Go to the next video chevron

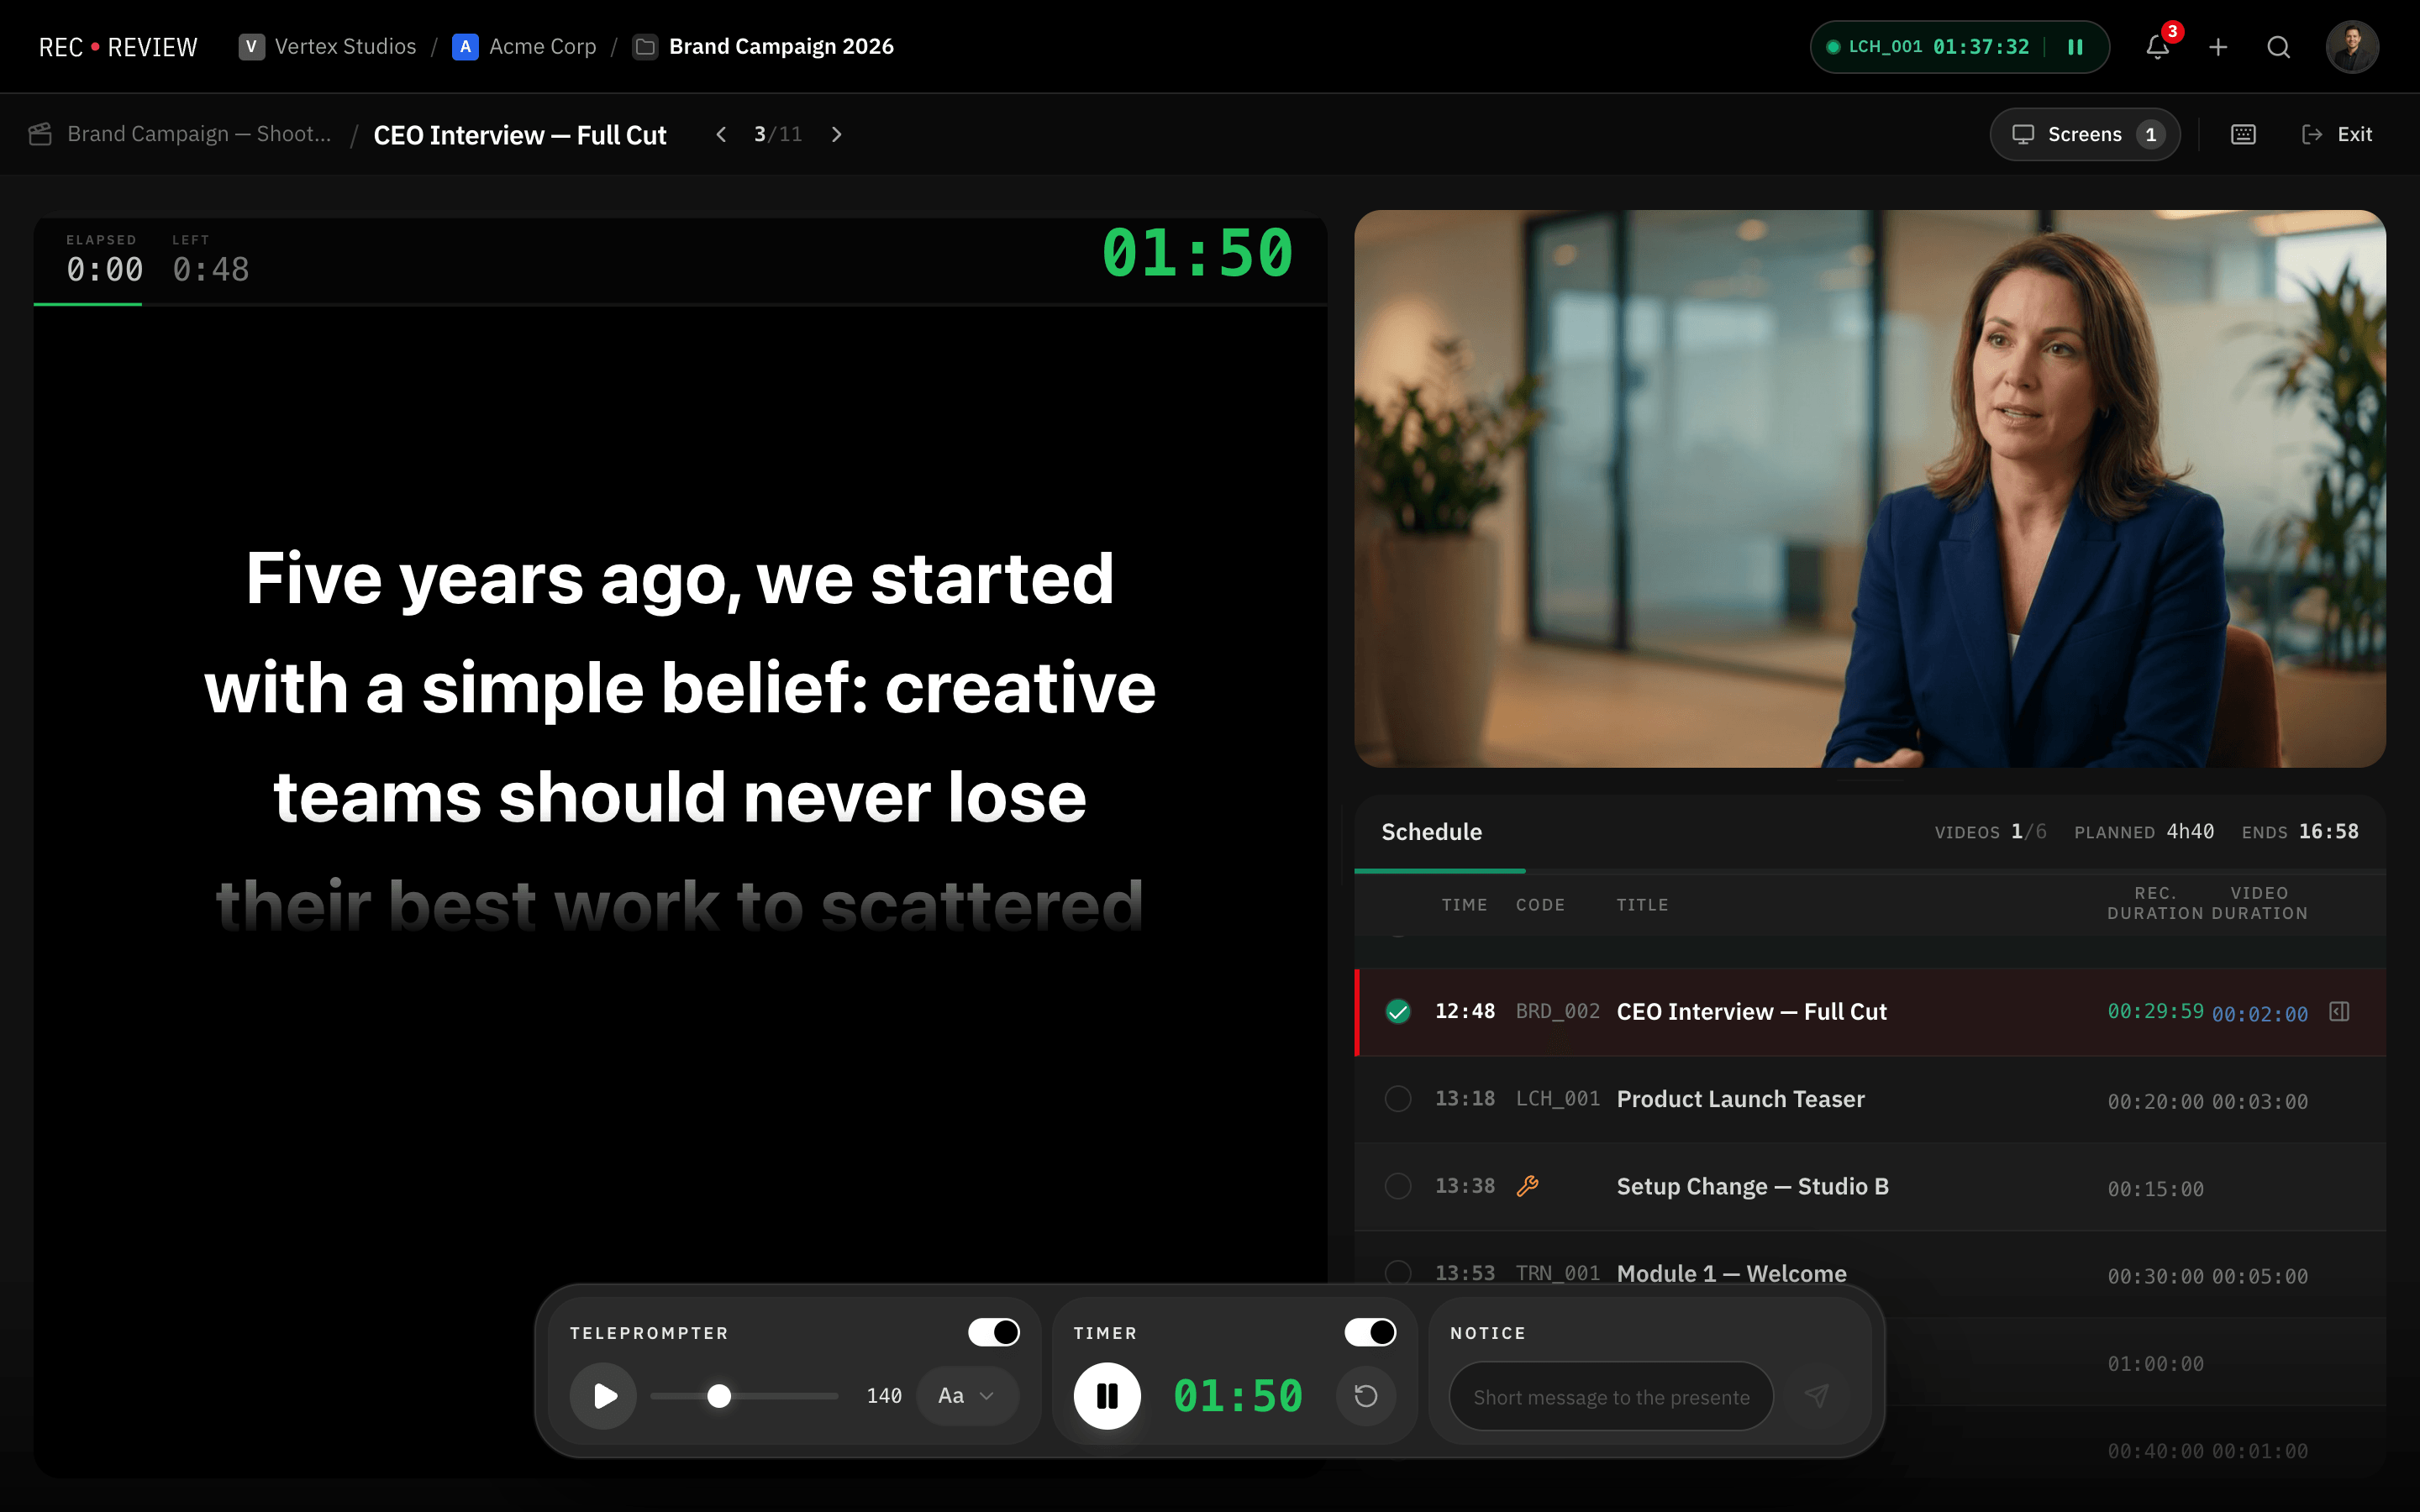(x=836, y=134)
